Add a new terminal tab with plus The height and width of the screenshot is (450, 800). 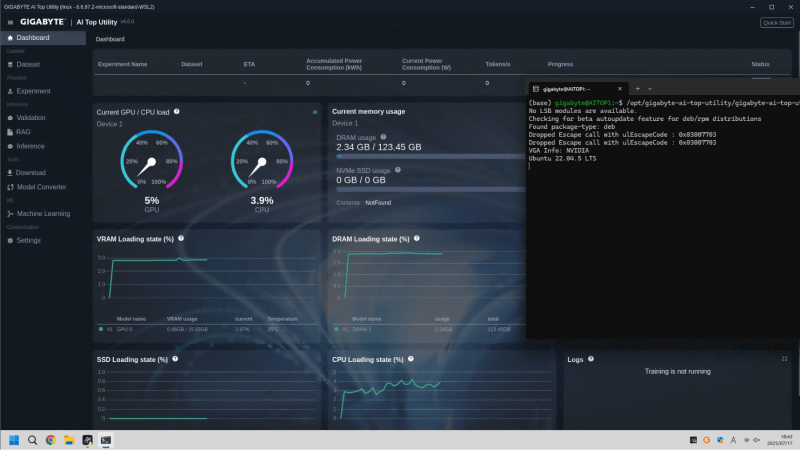point(638,89)
